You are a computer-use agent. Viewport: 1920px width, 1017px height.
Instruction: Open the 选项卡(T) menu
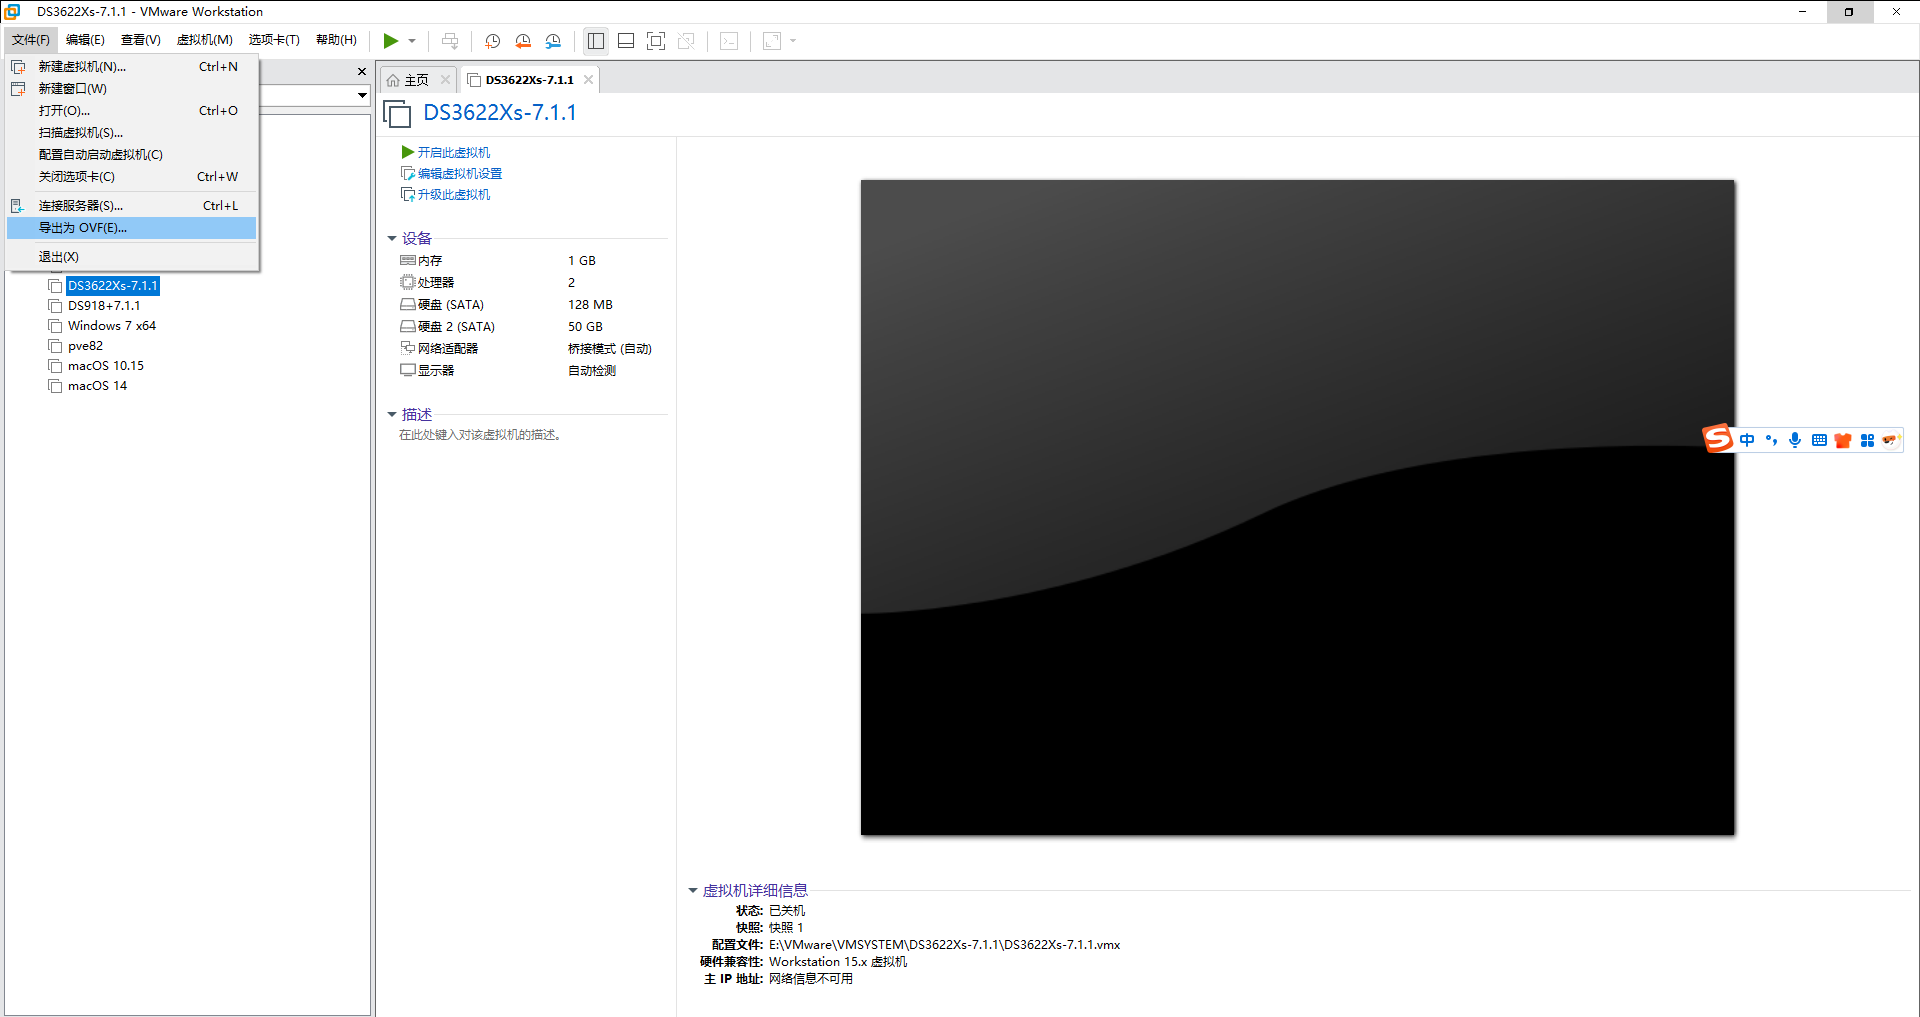pos(274,40)
